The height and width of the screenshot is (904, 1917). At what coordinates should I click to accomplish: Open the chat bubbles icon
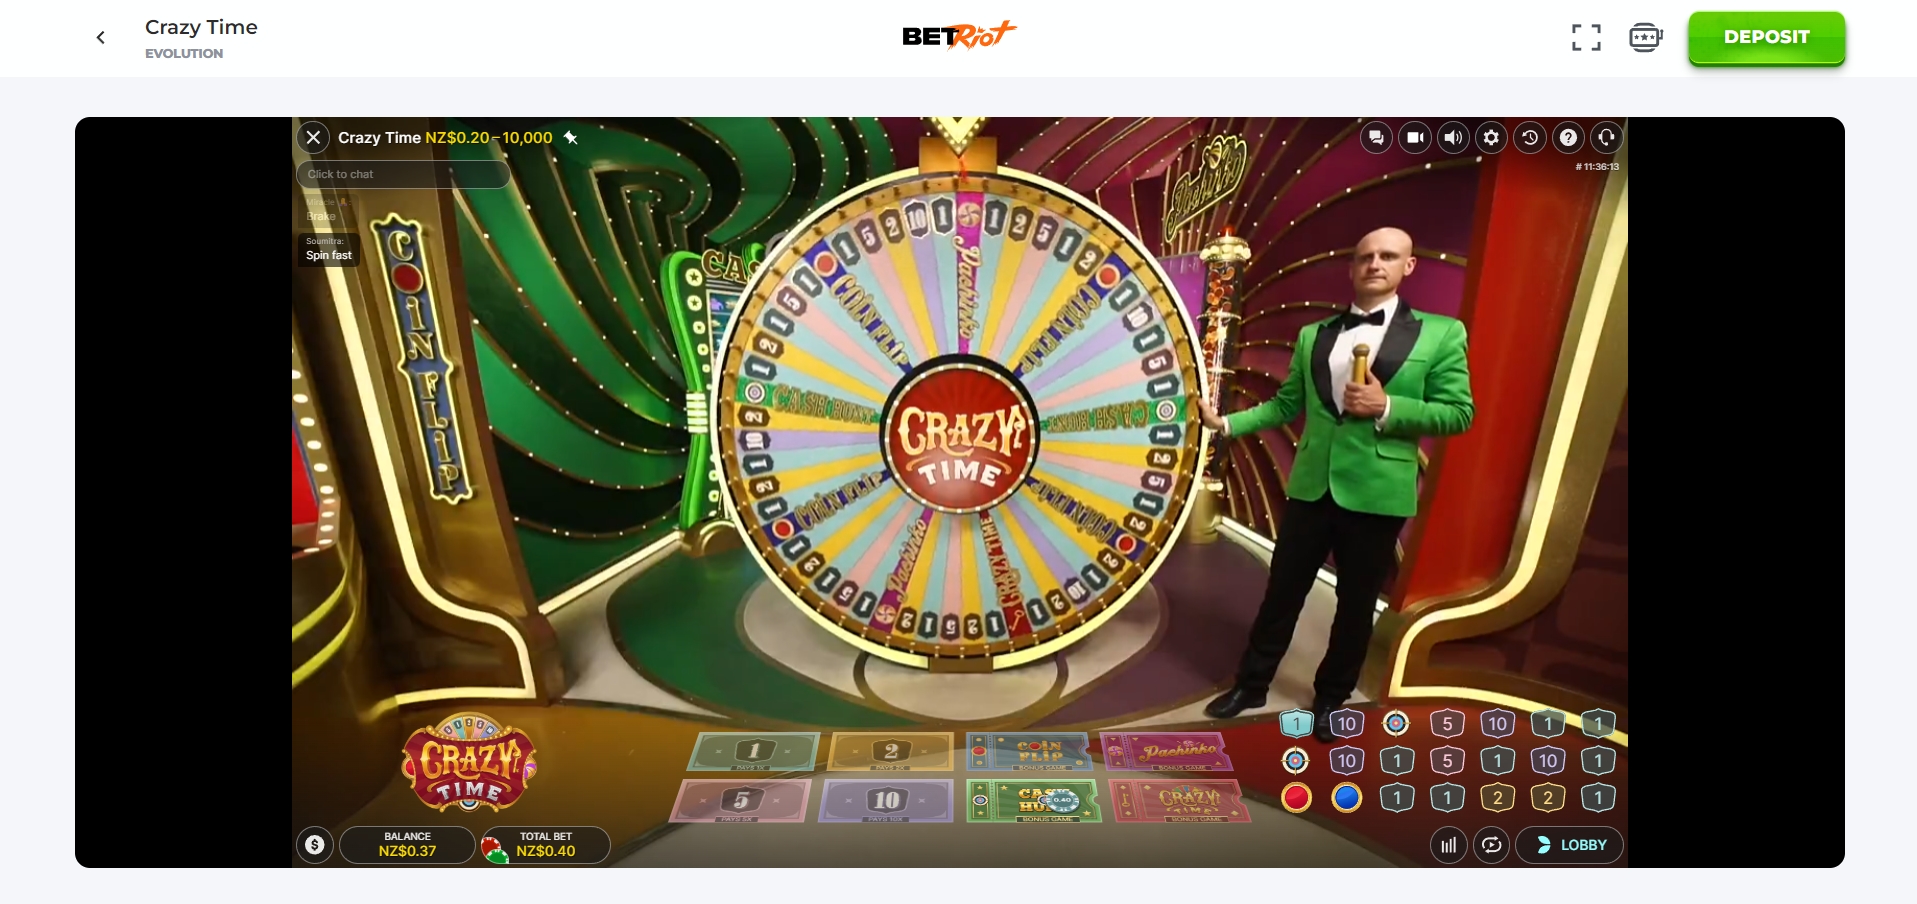coord(1377,137)
